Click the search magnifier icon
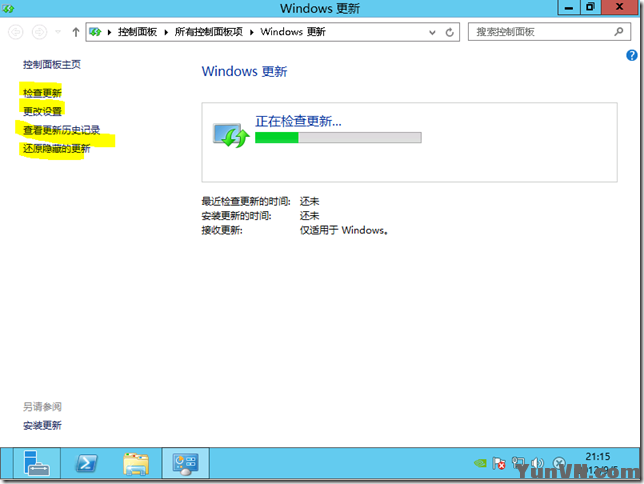 [619, 32]
